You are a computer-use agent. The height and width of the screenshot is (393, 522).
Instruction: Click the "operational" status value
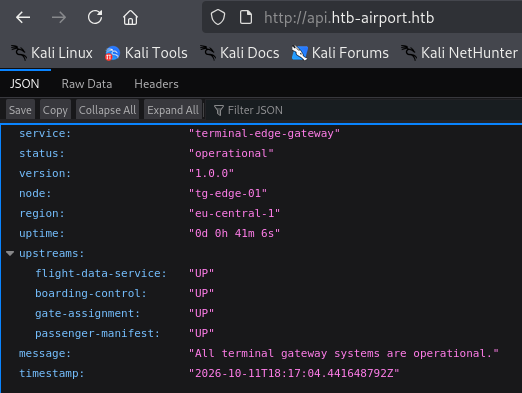click(231, 153)
